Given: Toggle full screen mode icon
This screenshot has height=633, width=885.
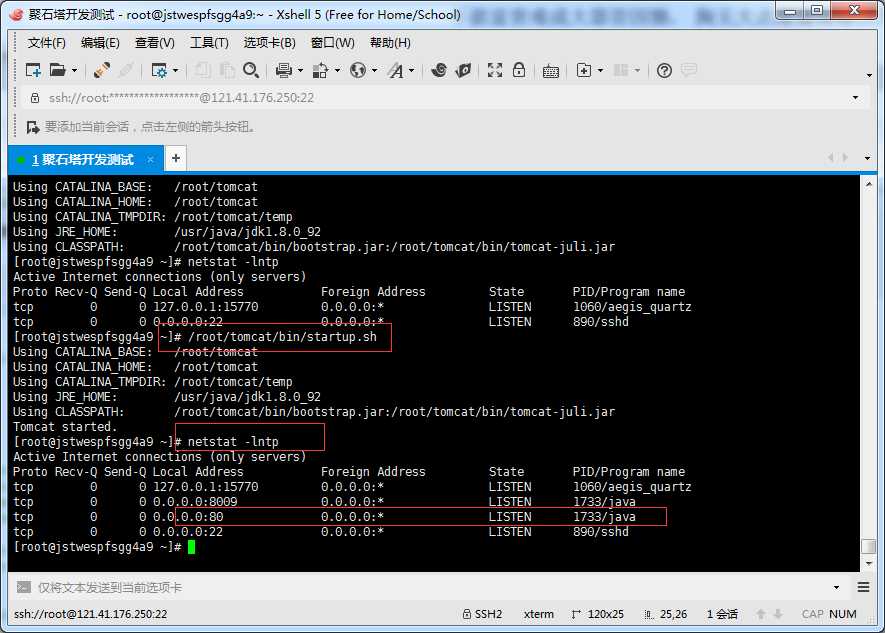Looking at the screenshot, I should pyautogui.click(x=495, y=70).
